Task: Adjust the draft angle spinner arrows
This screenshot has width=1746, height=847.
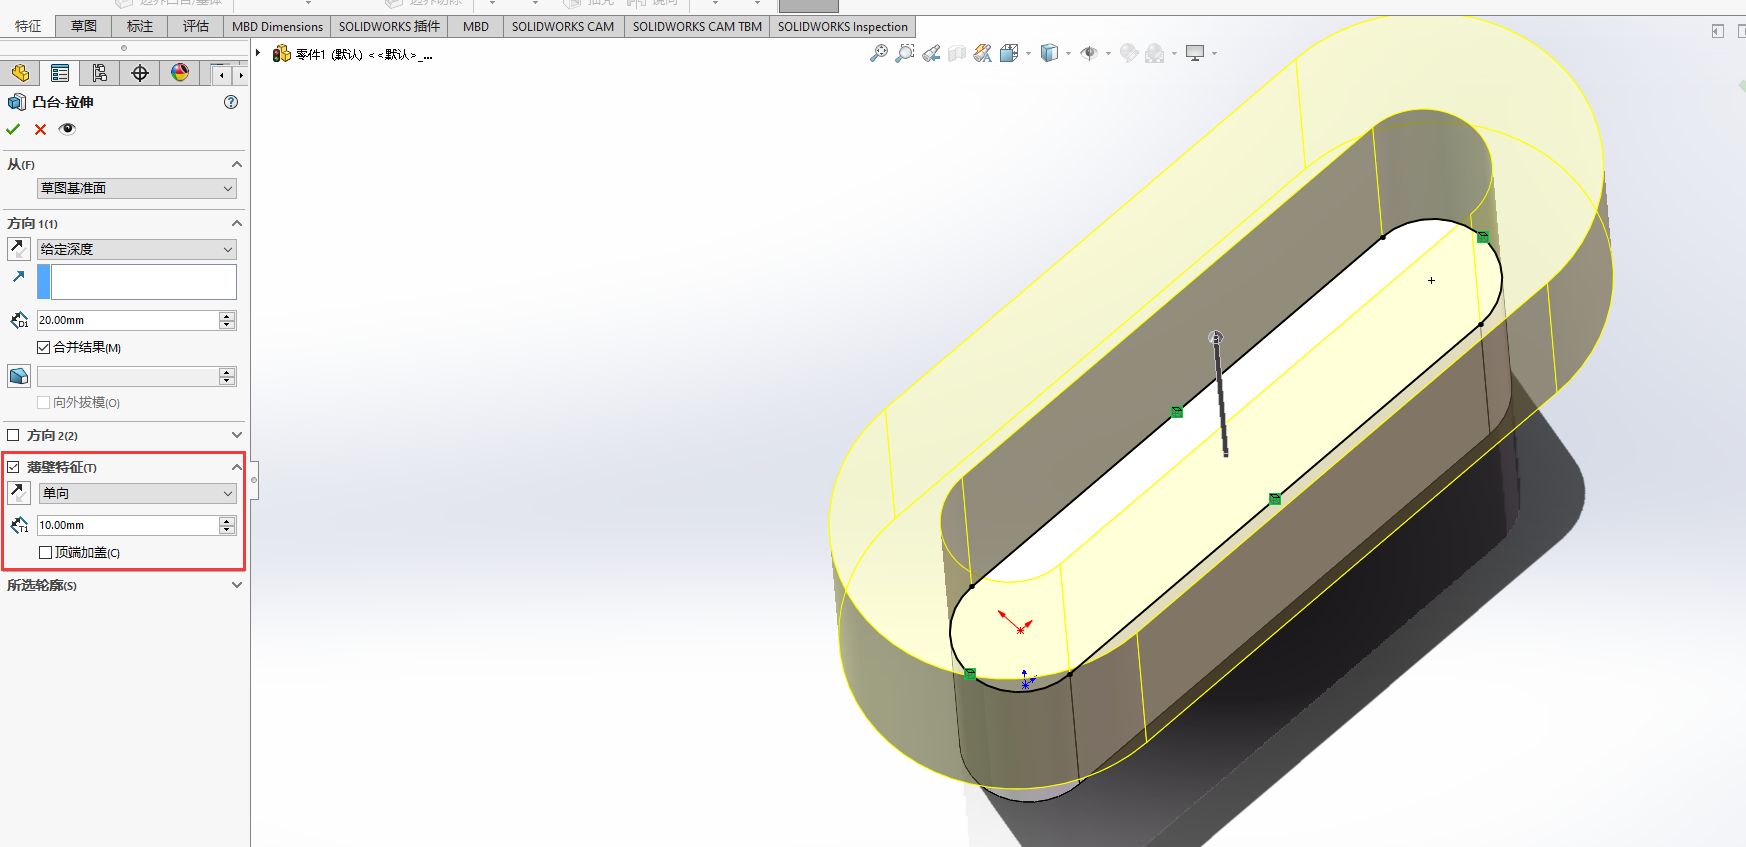Action: point(227,376)
